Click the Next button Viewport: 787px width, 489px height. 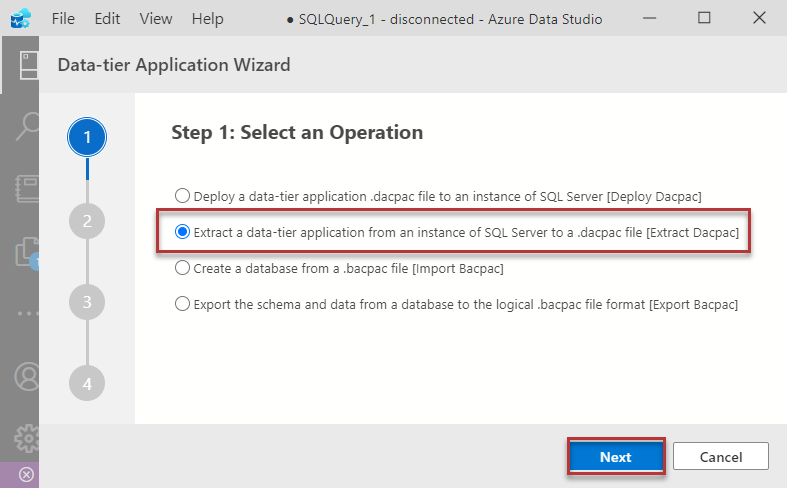point(615,457)
